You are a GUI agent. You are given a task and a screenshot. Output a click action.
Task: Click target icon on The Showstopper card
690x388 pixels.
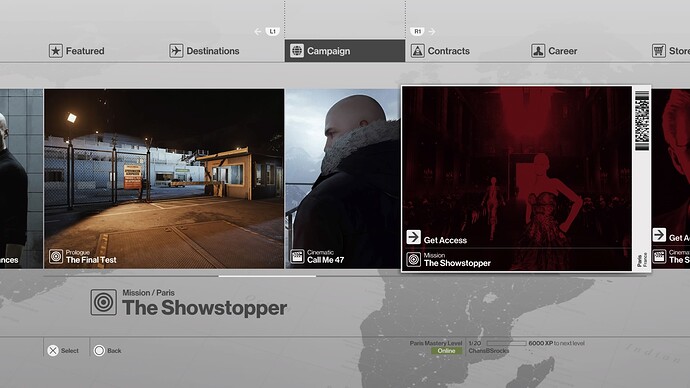pos(414,260)
